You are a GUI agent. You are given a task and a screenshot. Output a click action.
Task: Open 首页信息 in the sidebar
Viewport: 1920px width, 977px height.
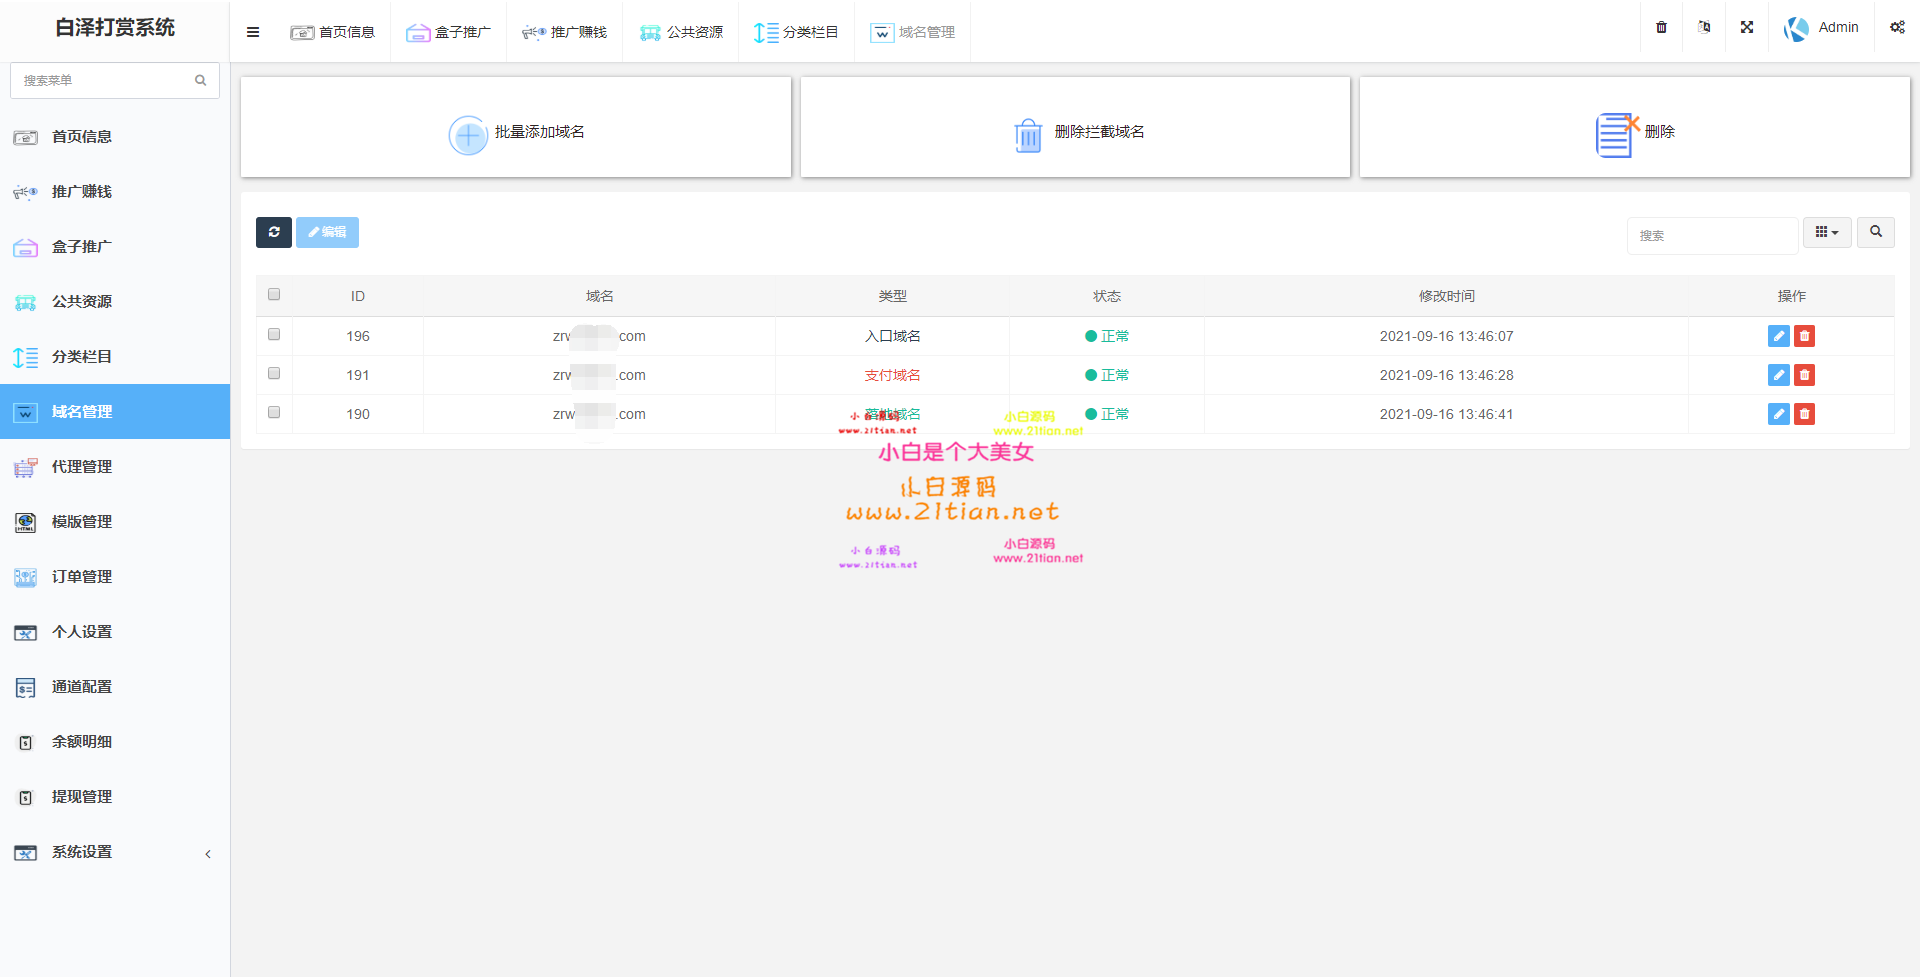[115, 137]
